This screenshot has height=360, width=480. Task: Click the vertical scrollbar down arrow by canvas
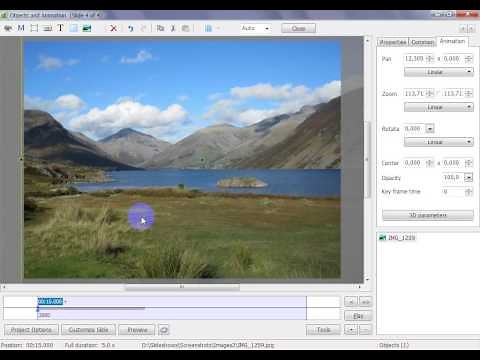tap(368, 279)
